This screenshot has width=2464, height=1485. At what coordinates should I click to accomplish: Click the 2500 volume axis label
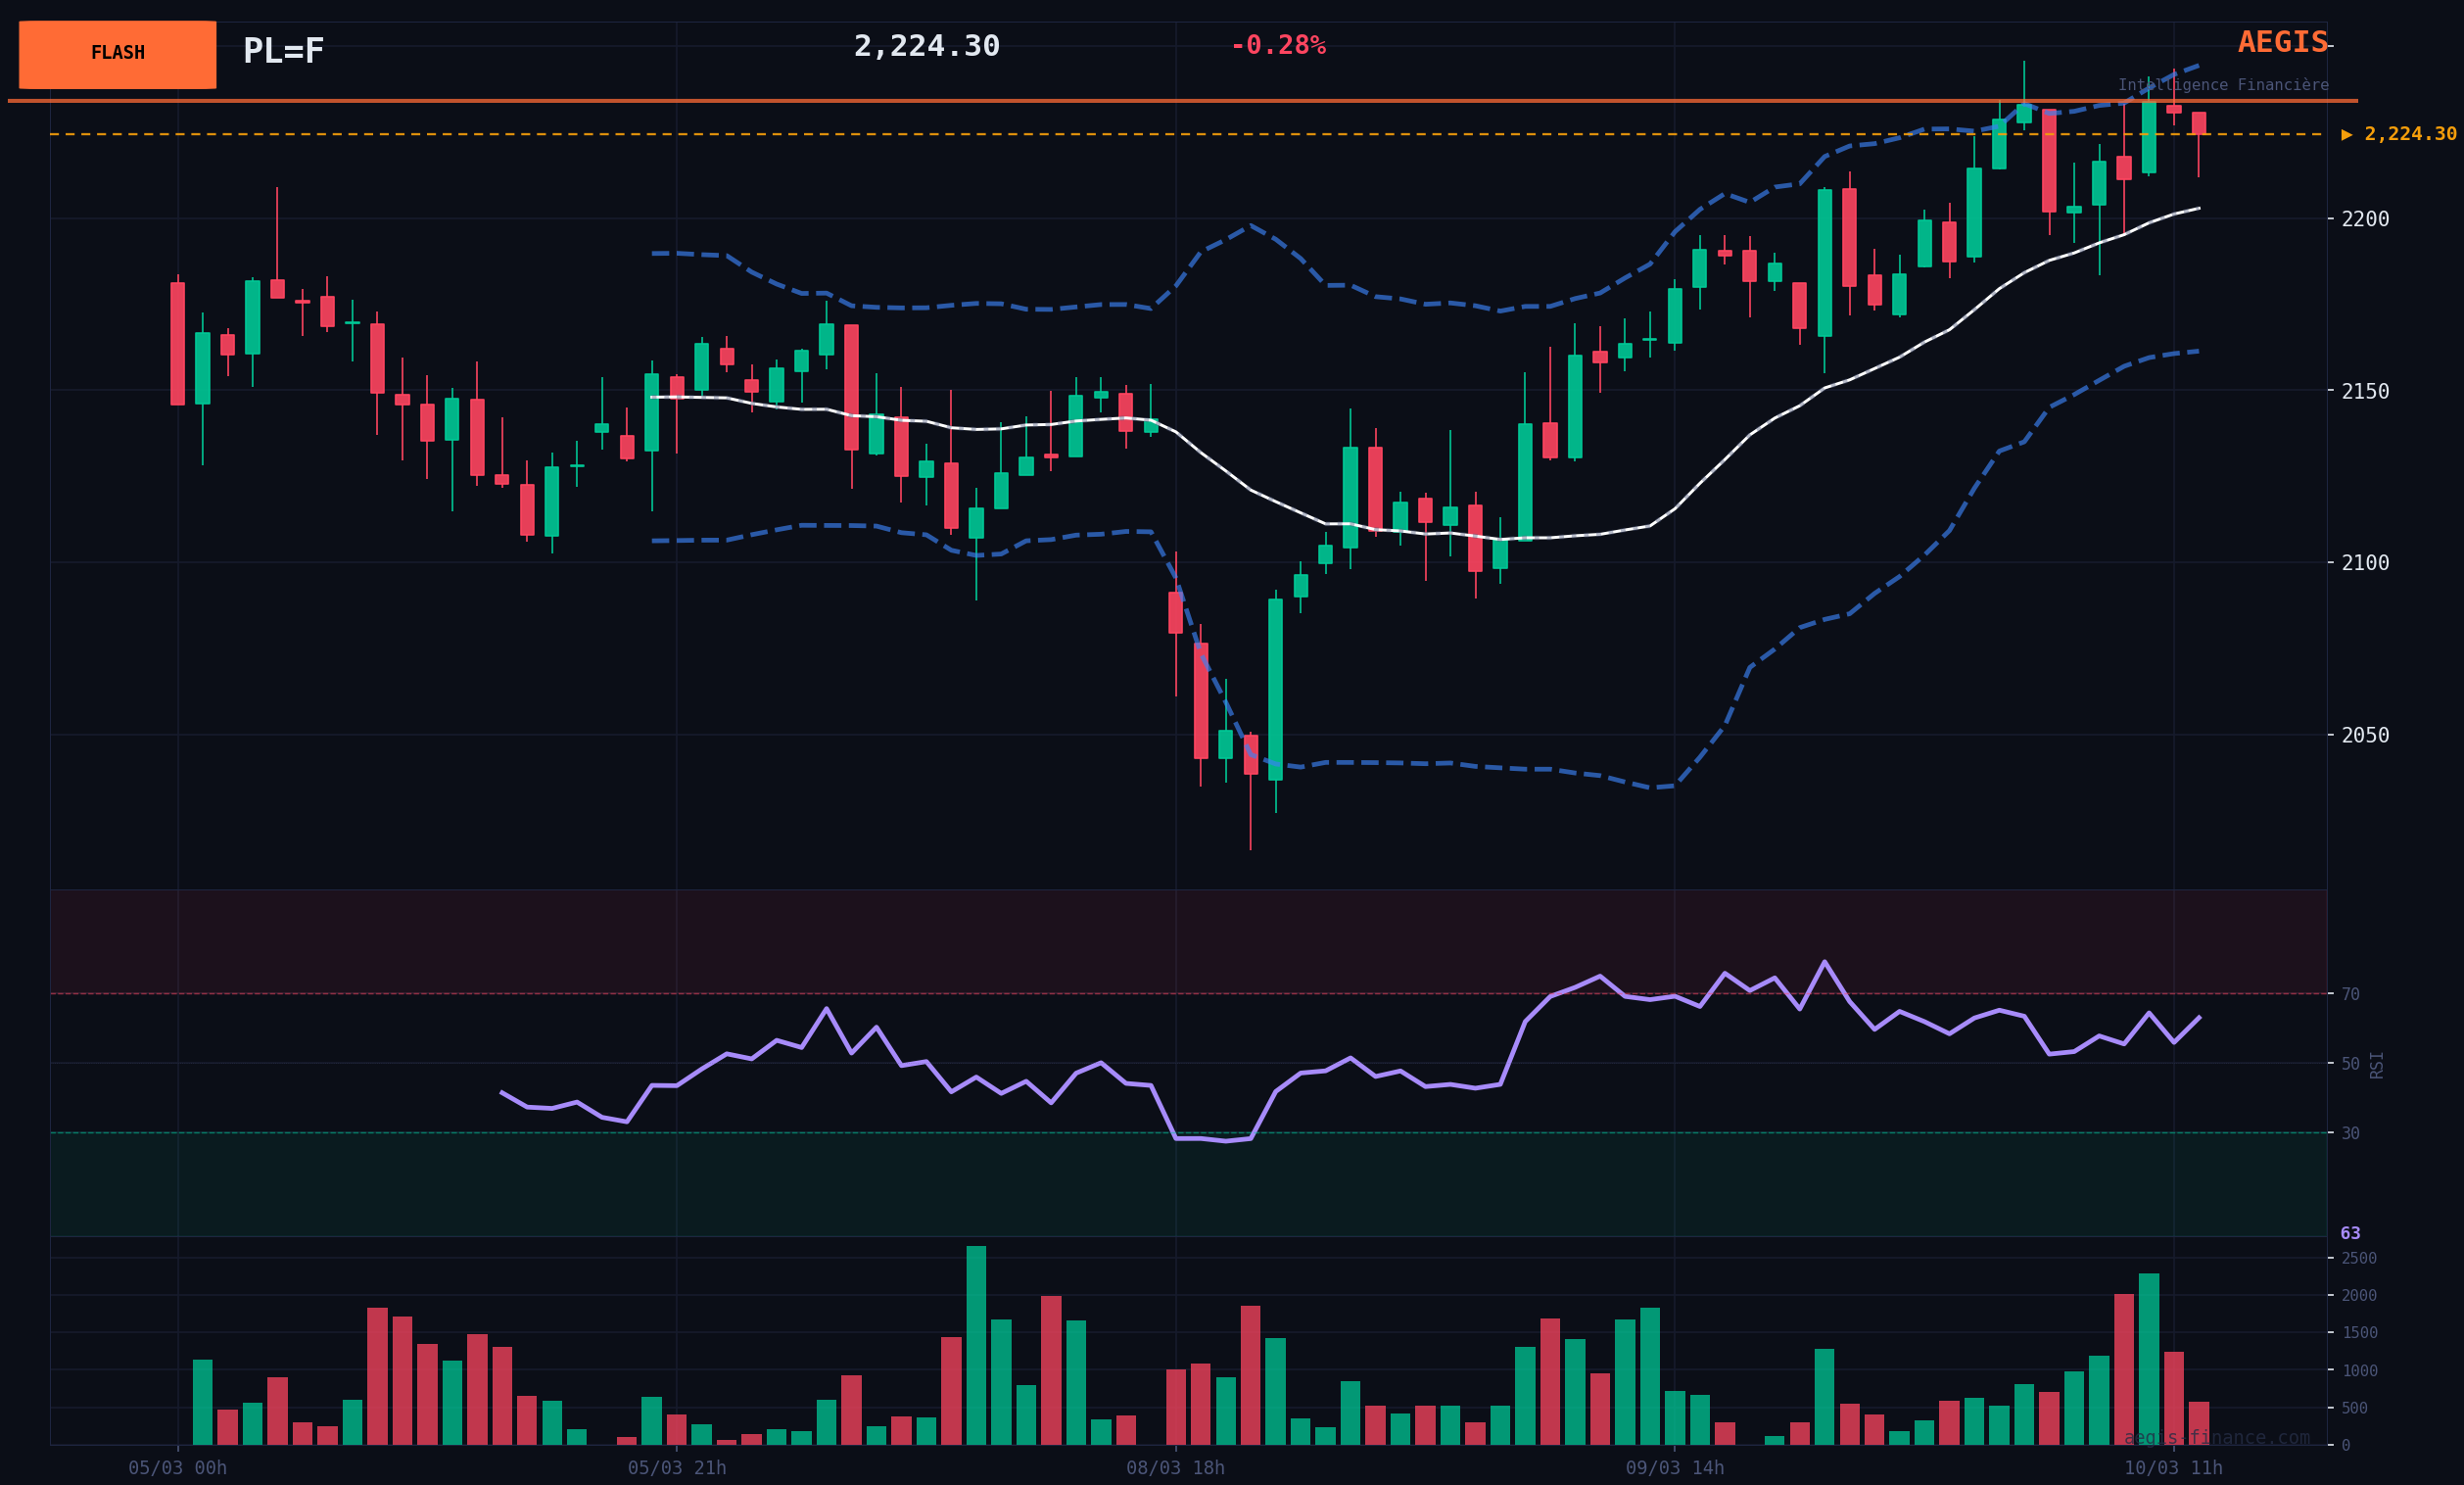(2358, 1258)
